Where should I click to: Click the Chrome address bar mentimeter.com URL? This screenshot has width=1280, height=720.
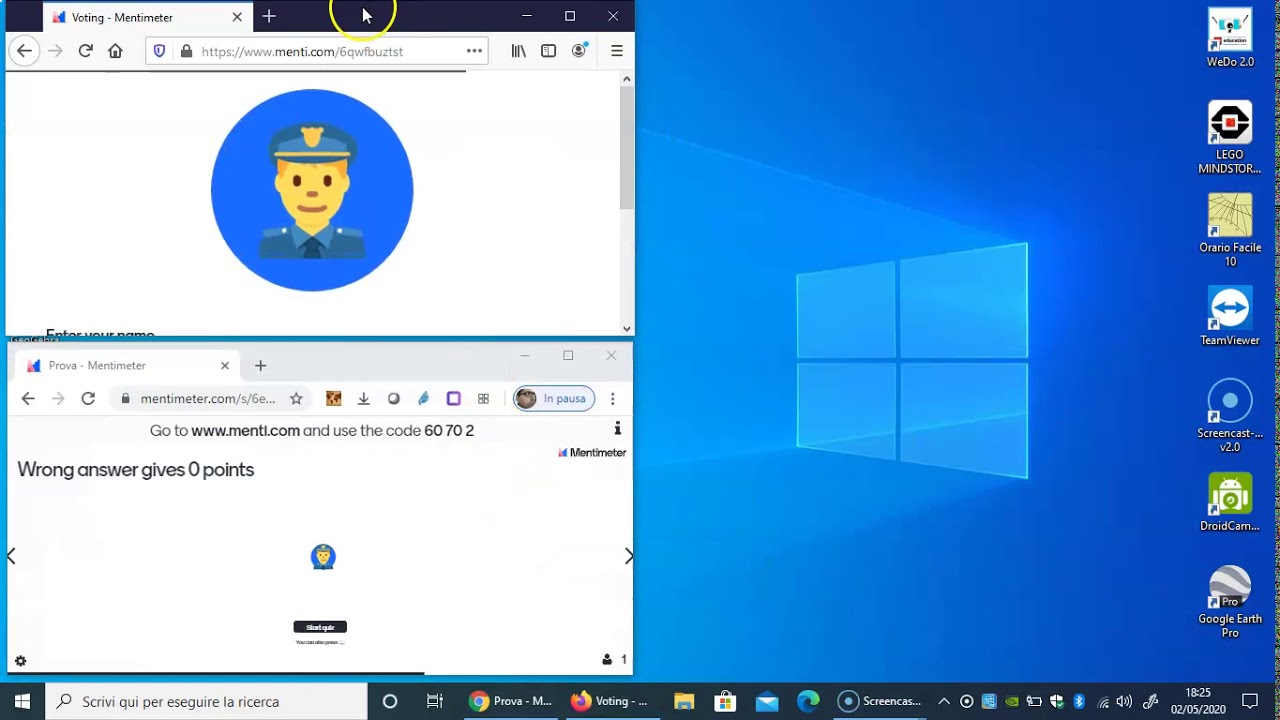208,398
